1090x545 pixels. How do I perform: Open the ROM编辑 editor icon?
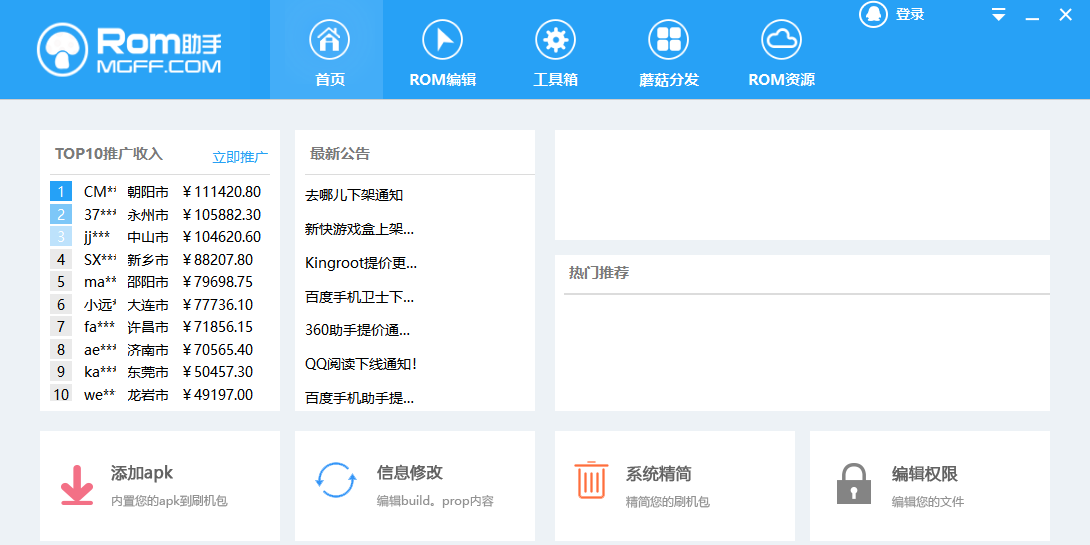point(442,40)
